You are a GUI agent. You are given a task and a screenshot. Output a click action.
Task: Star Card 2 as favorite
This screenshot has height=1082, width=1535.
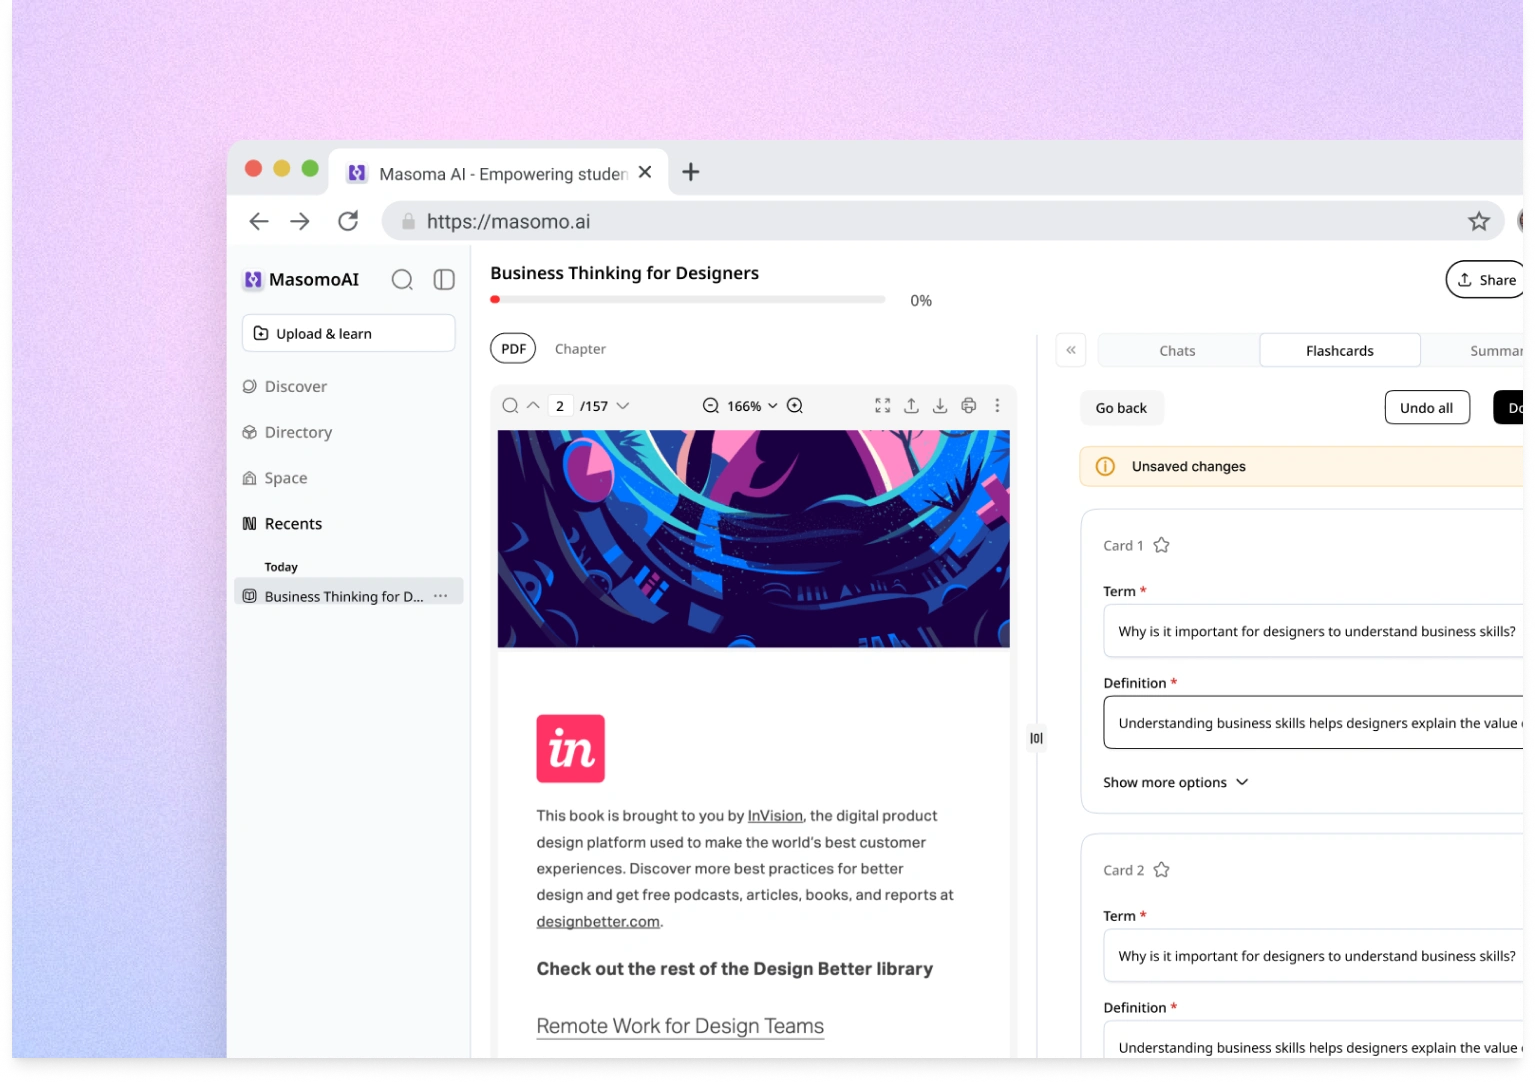1162,871
